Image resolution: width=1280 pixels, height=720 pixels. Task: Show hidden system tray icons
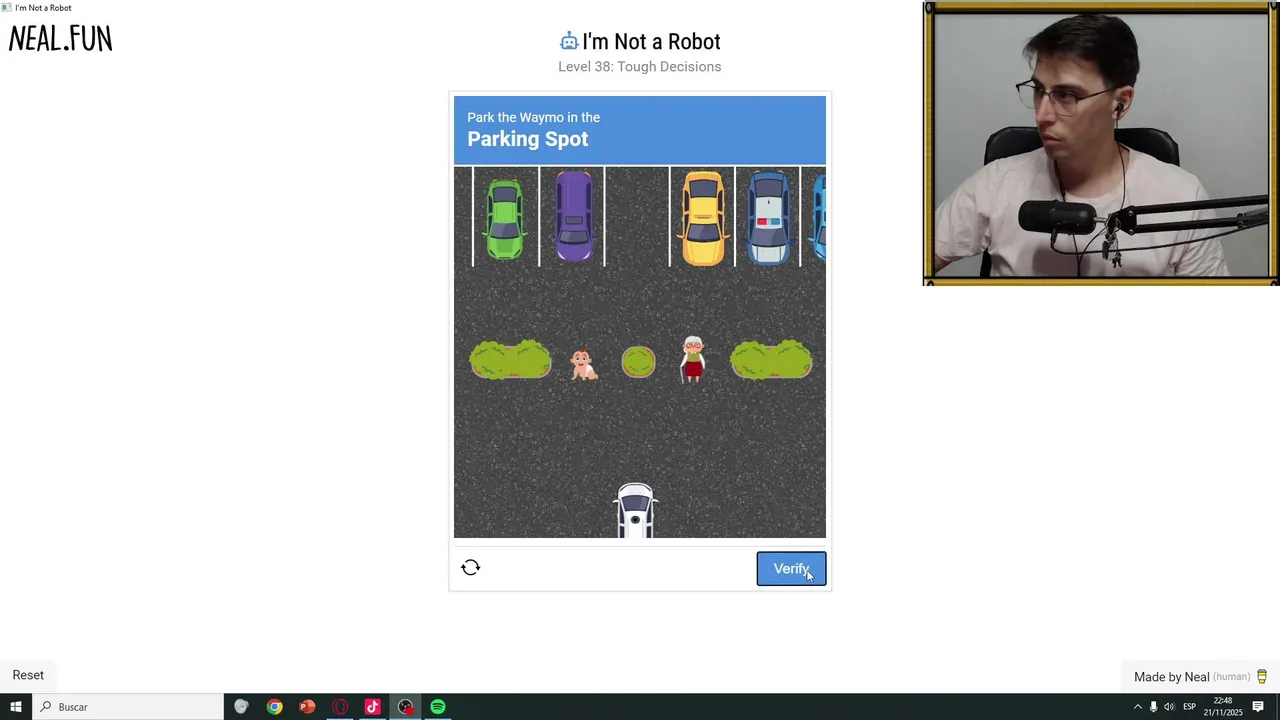pyautogui.click(x=1137, y=707)
